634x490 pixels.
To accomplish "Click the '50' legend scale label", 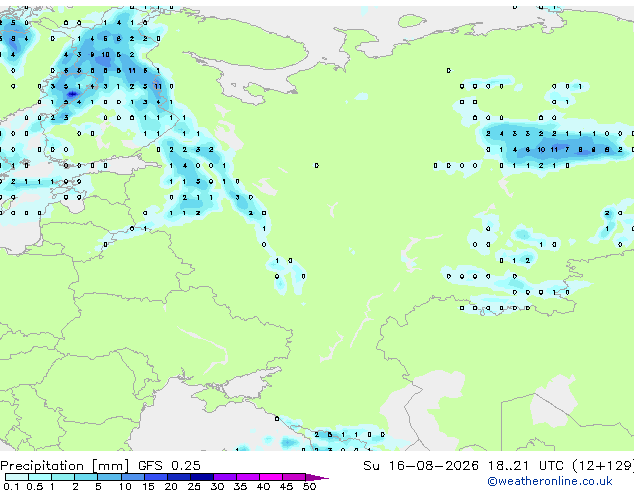I will click(310, 486).
